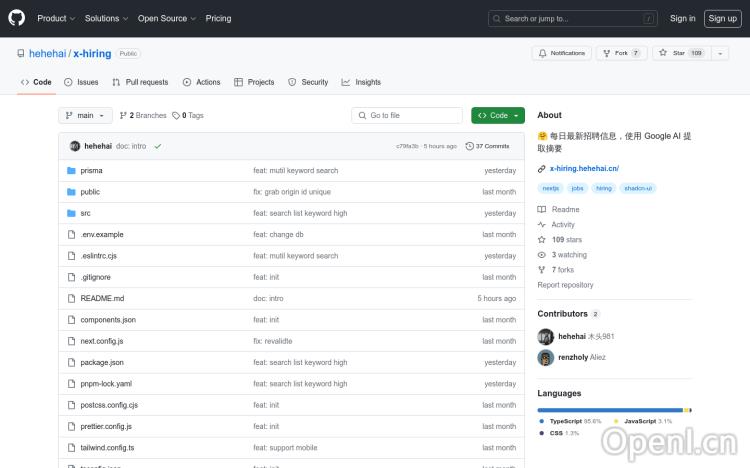Screen dimensions: 750x468
Task: Open the star lists dropdown arrow
Action: point(721,53)
